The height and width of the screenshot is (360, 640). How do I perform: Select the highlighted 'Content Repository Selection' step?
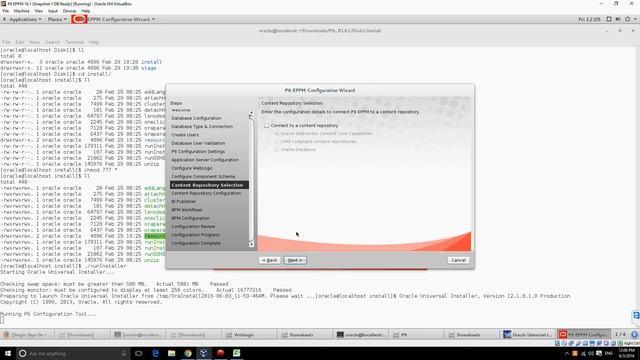[x=209, y=185]
